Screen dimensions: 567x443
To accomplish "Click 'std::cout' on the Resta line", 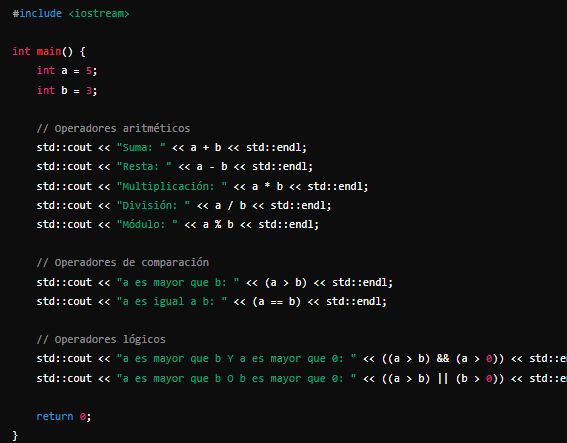I will click(x=64, y=167).
